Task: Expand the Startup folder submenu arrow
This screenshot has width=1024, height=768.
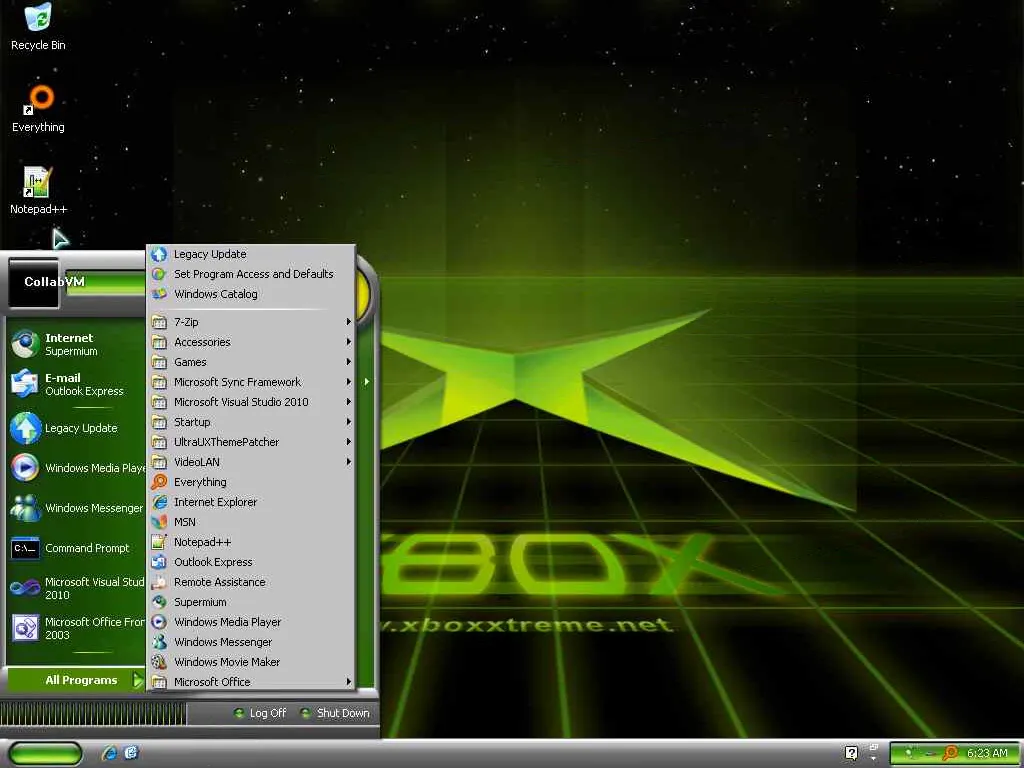Action: (348, 422)
